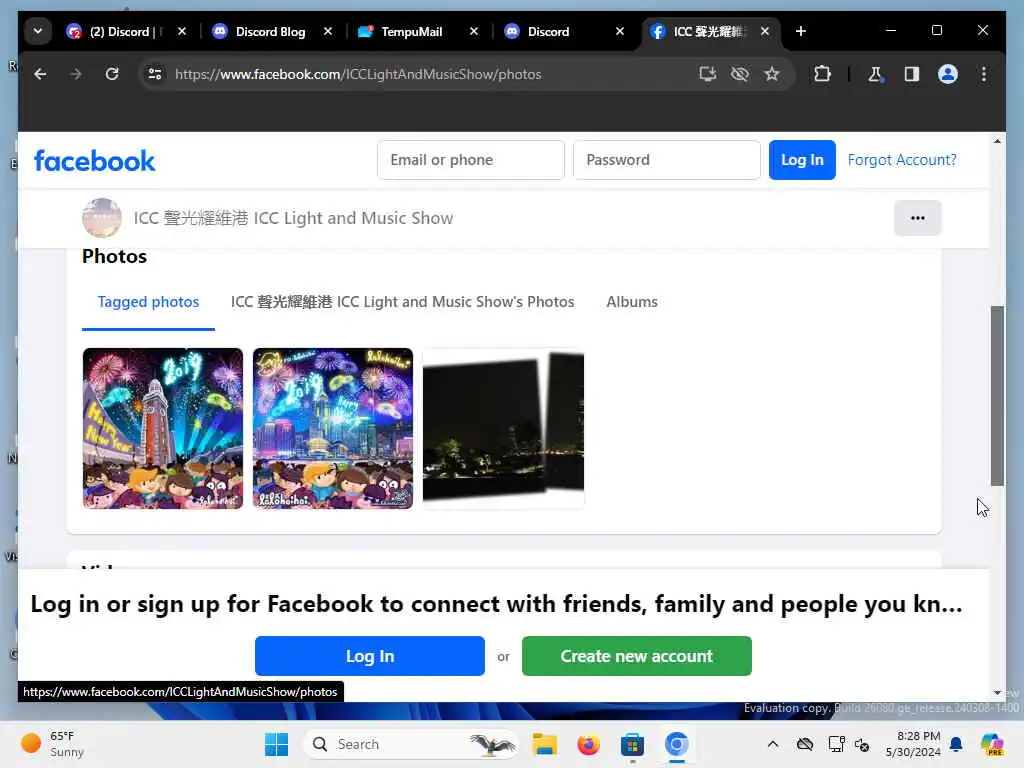Open Chromium browser taskbar icon
The width and height of the screenshot is (1024, 768).
point(677,744)
